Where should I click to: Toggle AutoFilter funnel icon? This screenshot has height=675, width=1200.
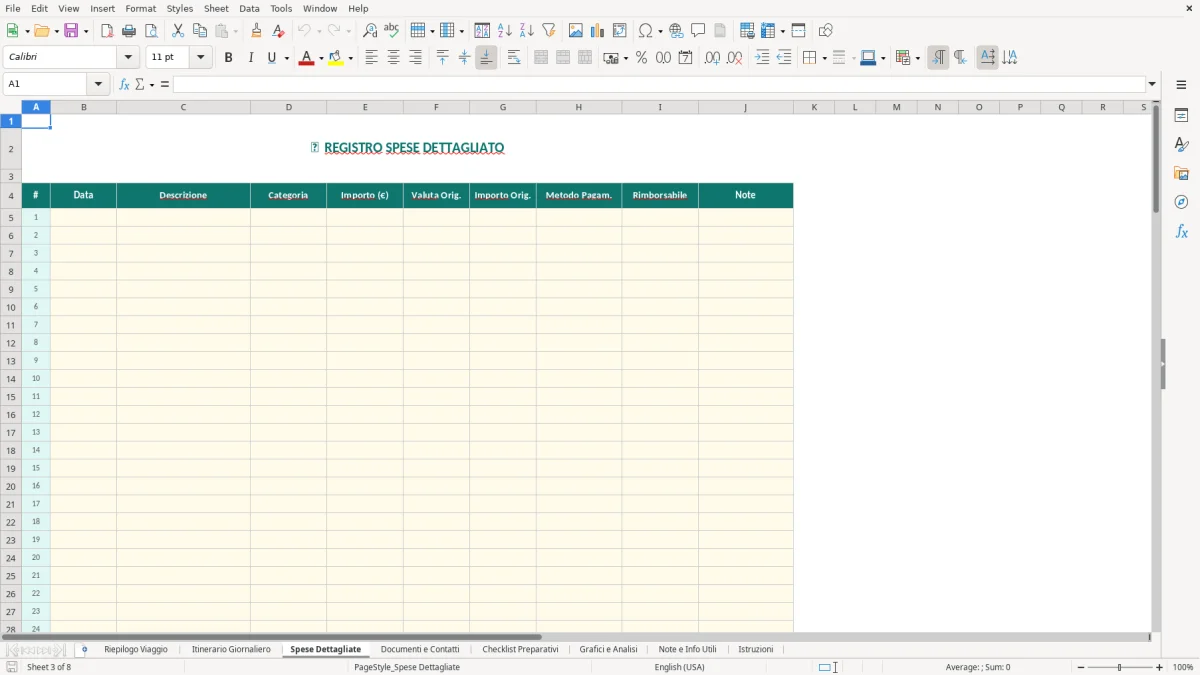click(x=549, y=31)
